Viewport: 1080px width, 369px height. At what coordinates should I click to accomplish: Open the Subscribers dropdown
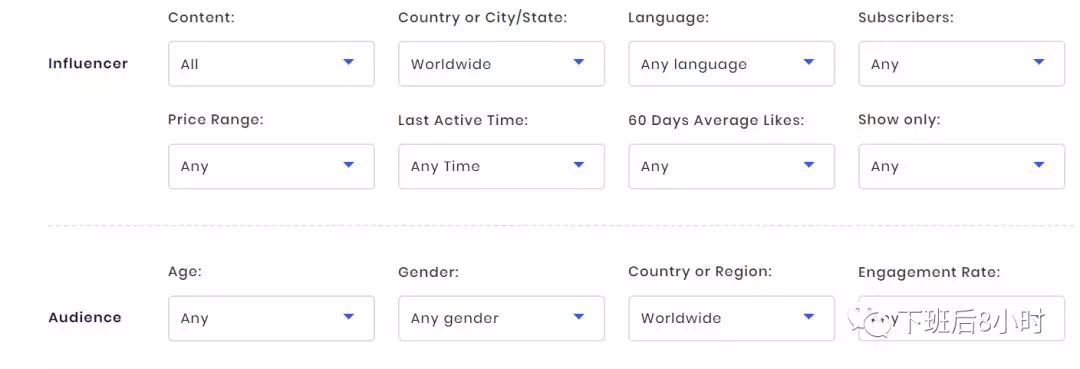[962, 64]
